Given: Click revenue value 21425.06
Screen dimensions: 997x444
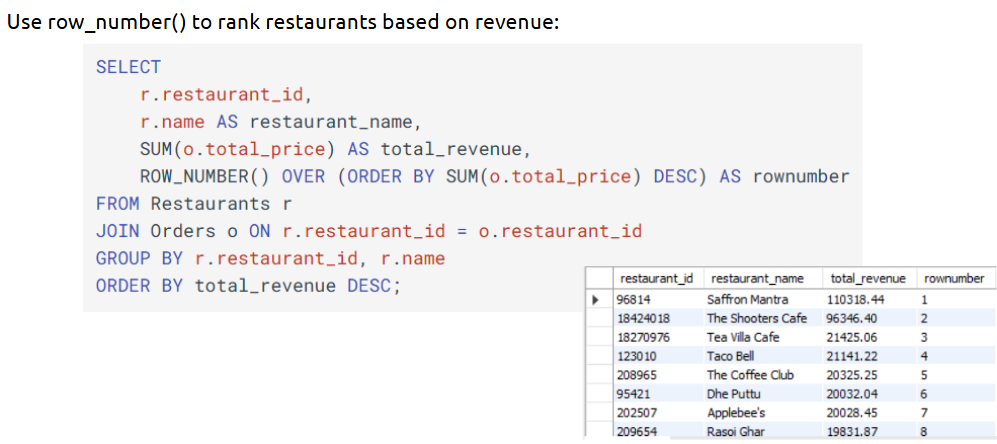Looking at the screenshot, I should pyautogui.click(x=852, y=337).
